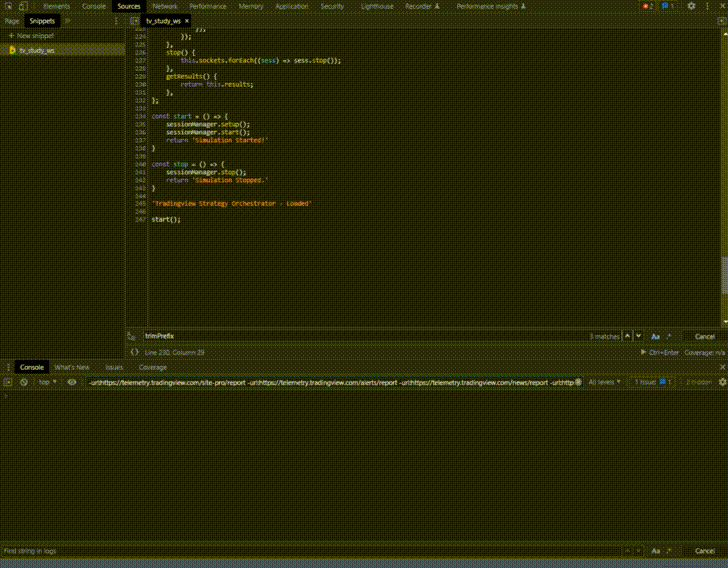Viewport: 728px width, 568px height.
Task: Focus the console filter input with telemetry URLs
Action: click(x=331, y=383)
